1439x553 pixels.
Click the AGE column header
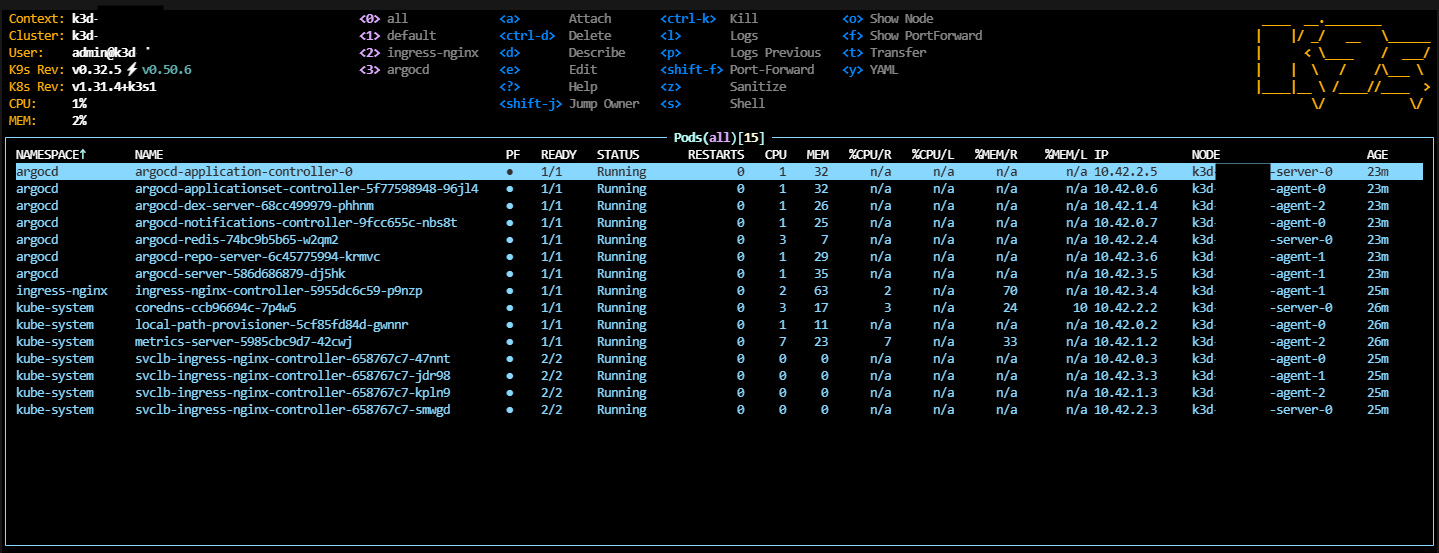click(x=1377, y=155)
